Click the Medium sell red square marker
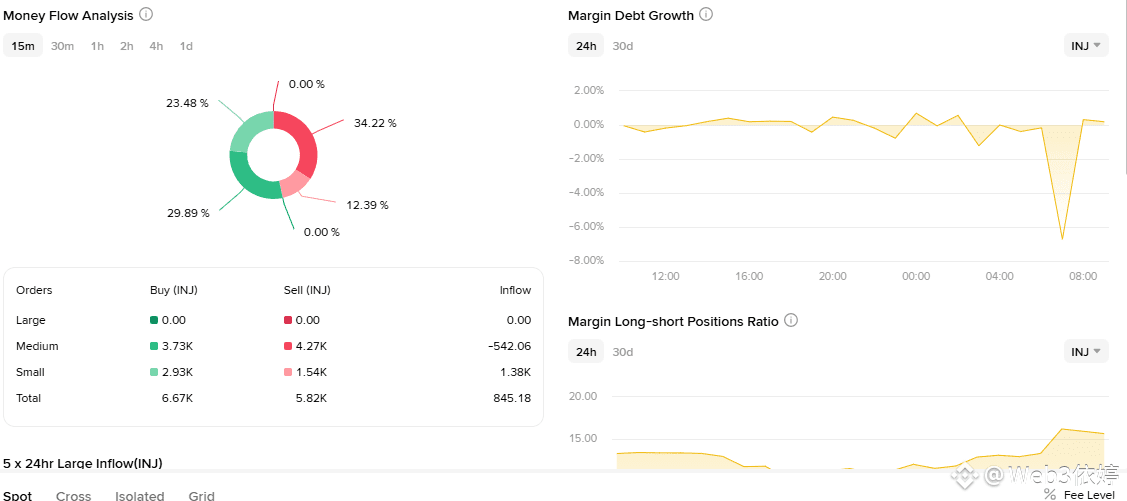The height and width of the screenshot is (501, 1127). pos(288,346)
